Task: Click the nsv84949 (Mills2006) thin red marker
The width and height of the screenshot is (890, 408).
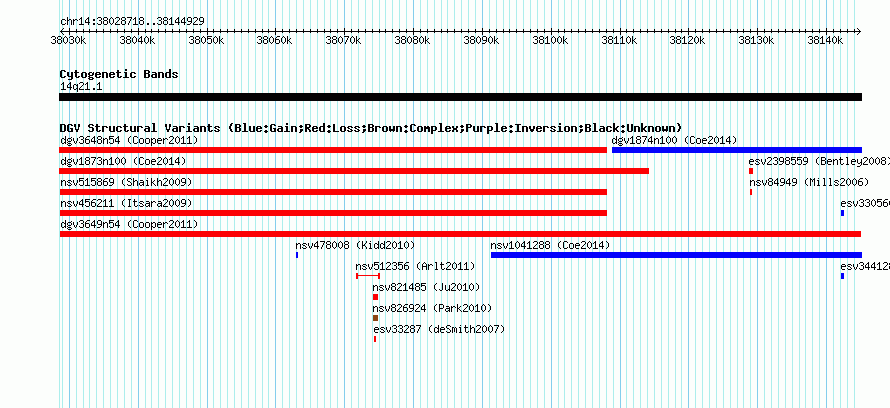Action: pos(751,192)
